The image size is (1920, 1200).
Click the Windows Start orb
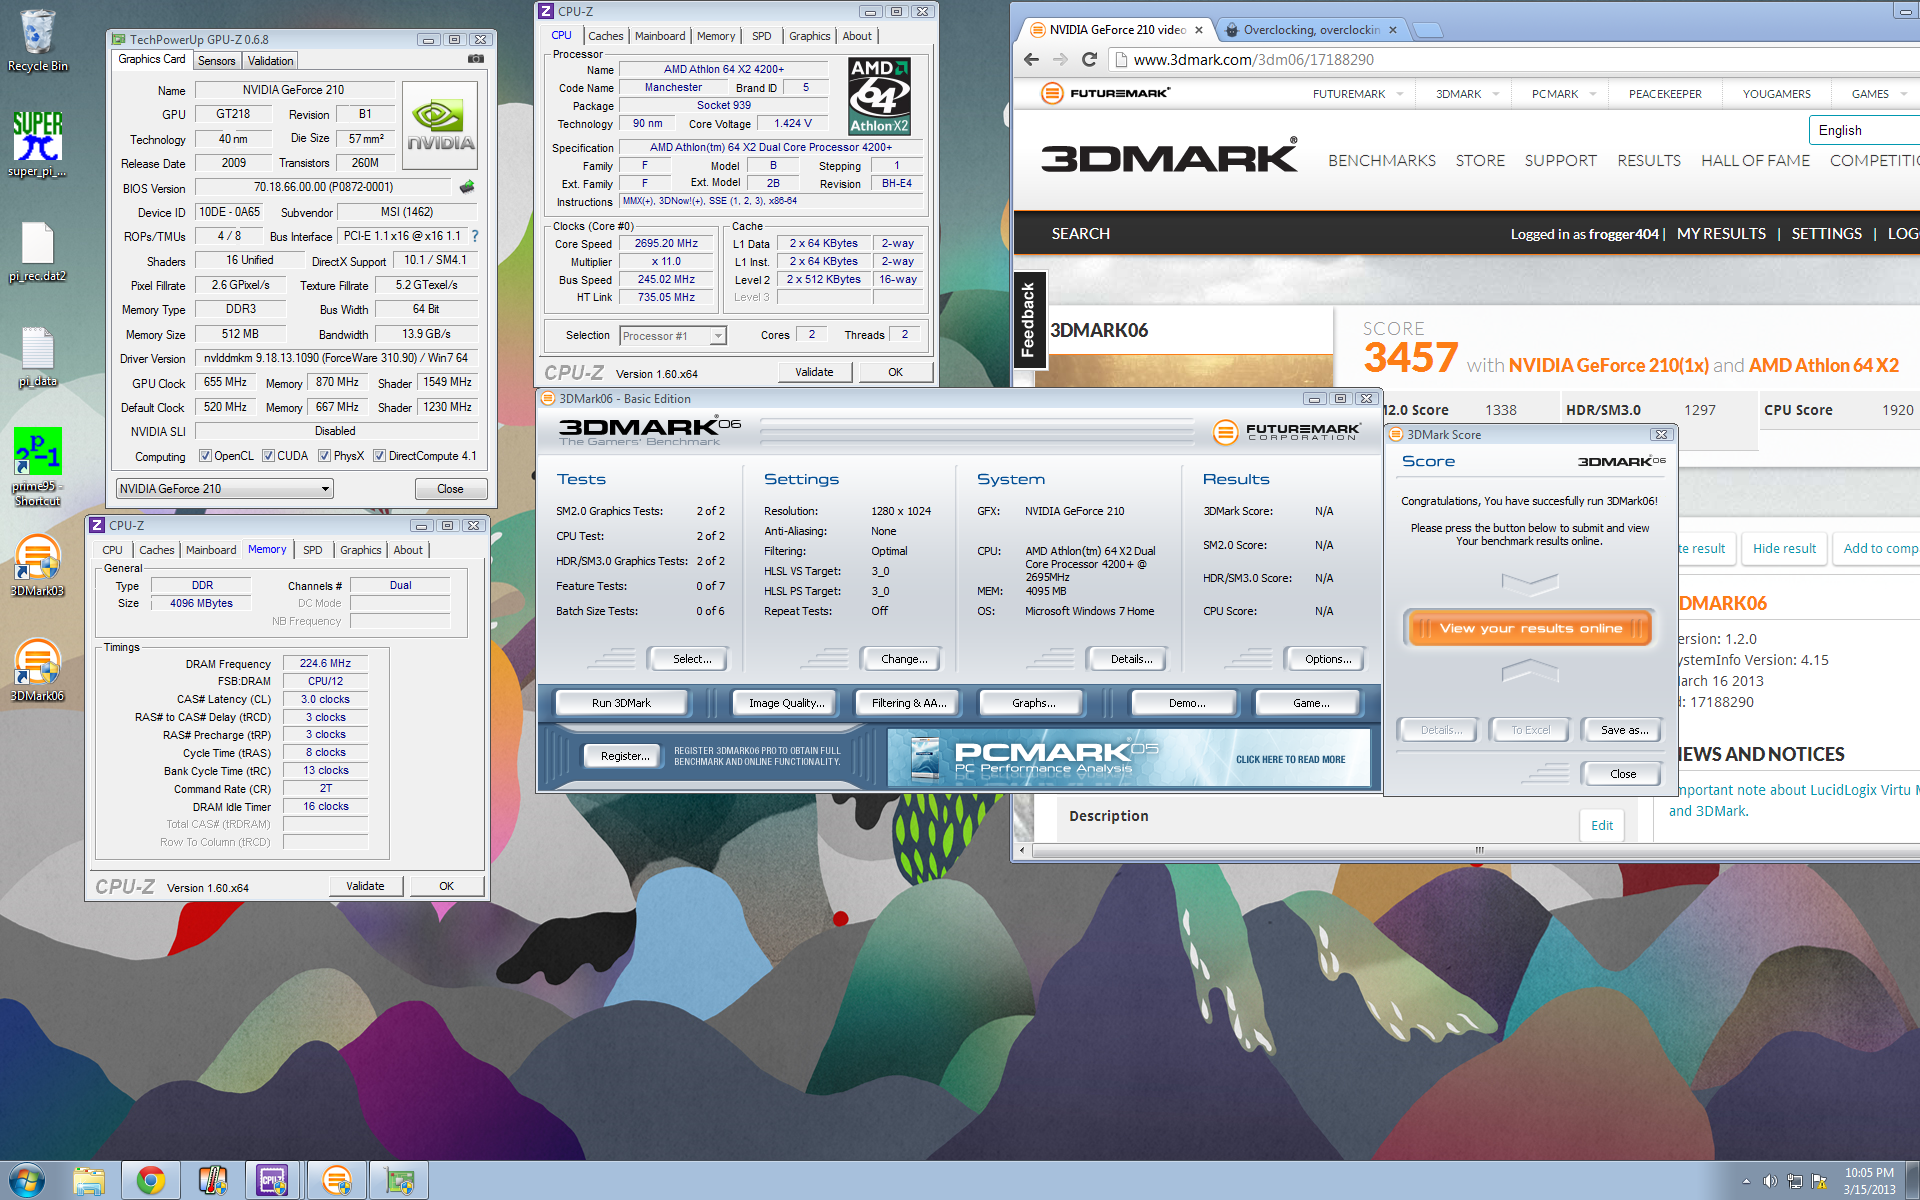point(27,1180)
